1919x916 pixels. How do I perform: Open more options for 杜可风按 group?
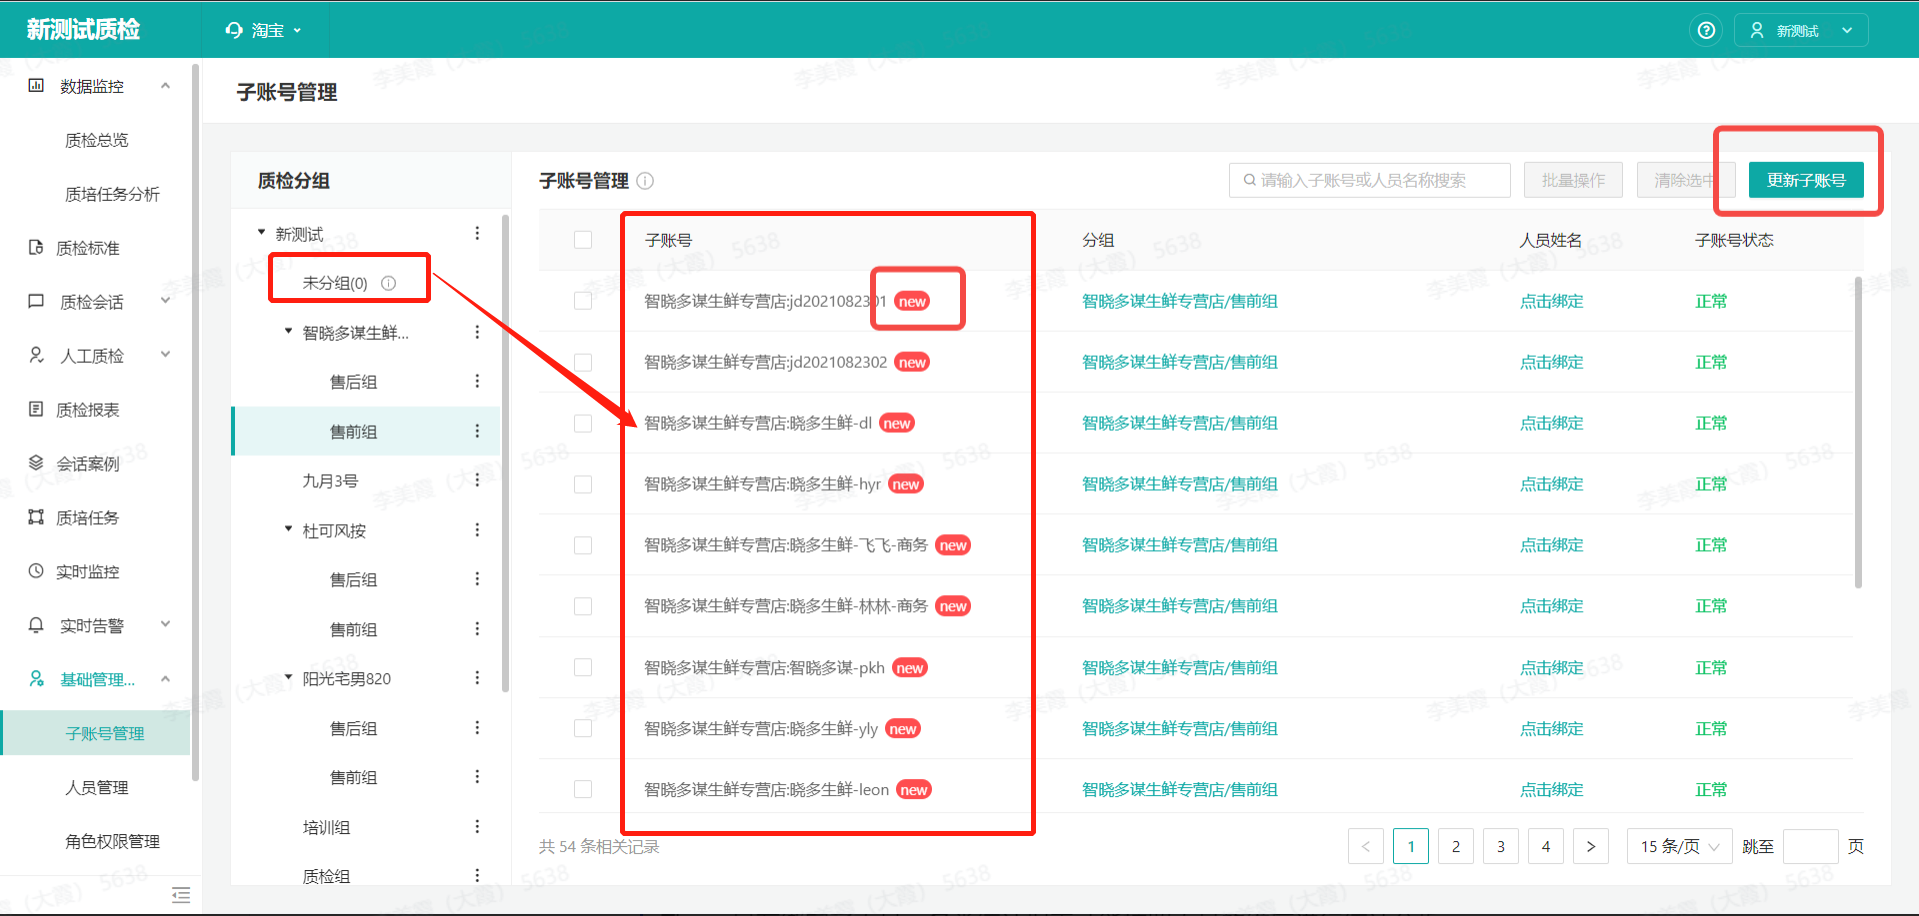pyautogui.click(x=477, y=530)
